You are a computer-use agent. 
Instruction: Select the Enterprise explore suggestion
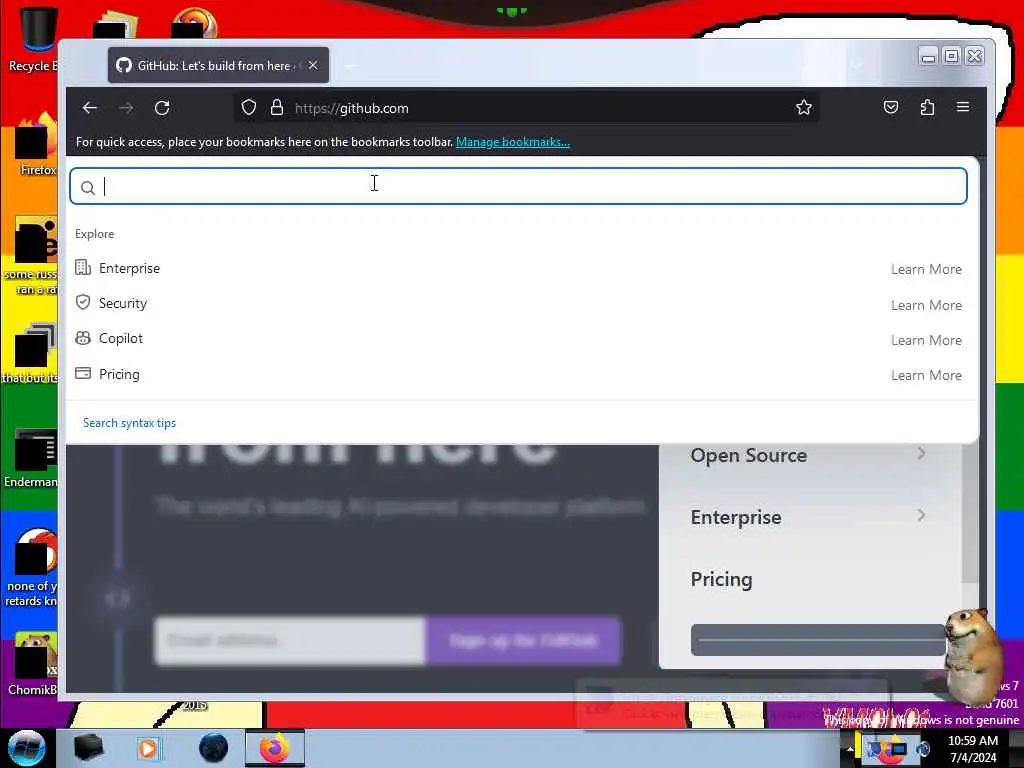point(519,268)
